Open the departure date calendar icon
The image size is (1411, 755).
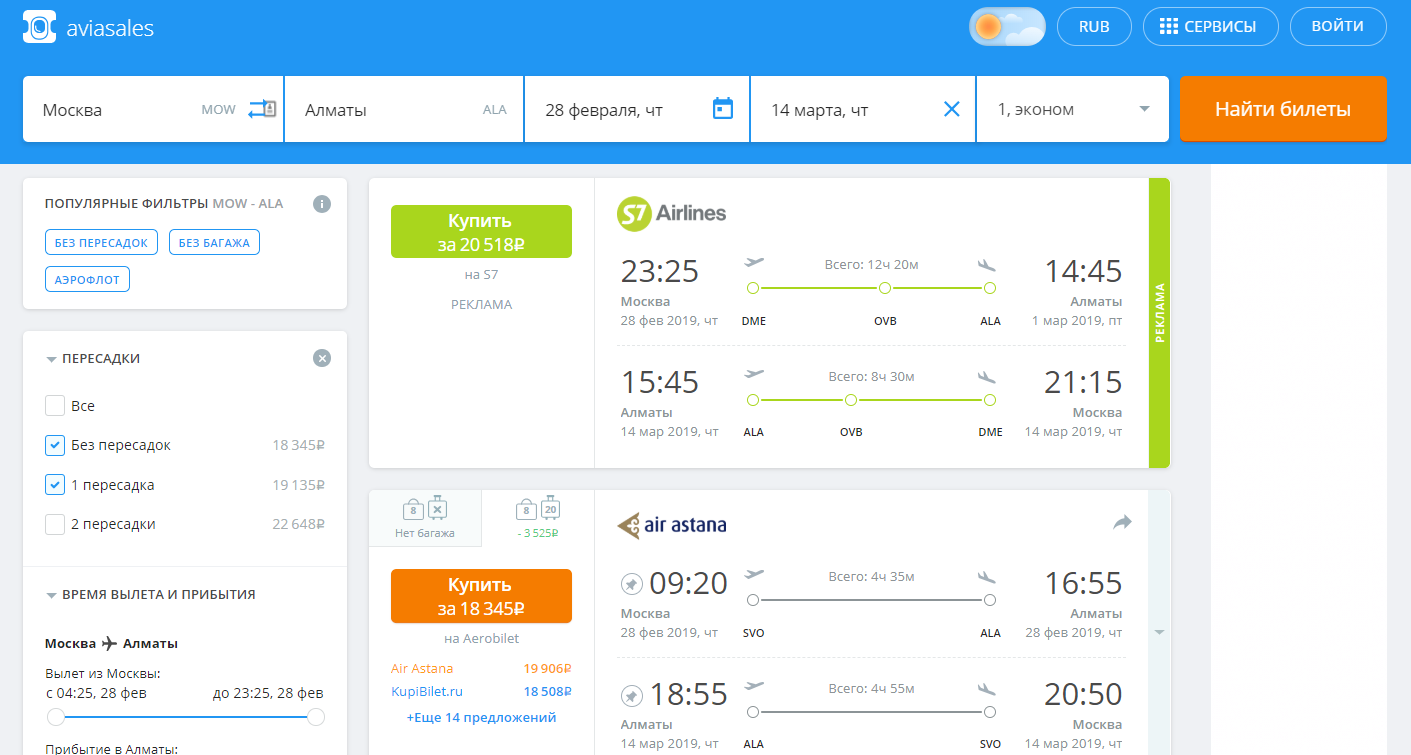pos(722,109)
